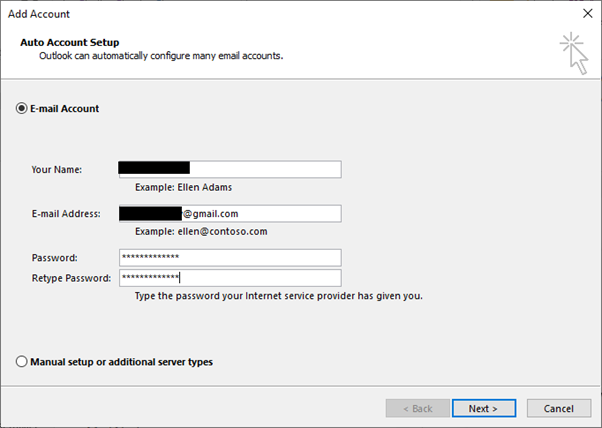Click the "Password:" field label

[55, 257]
